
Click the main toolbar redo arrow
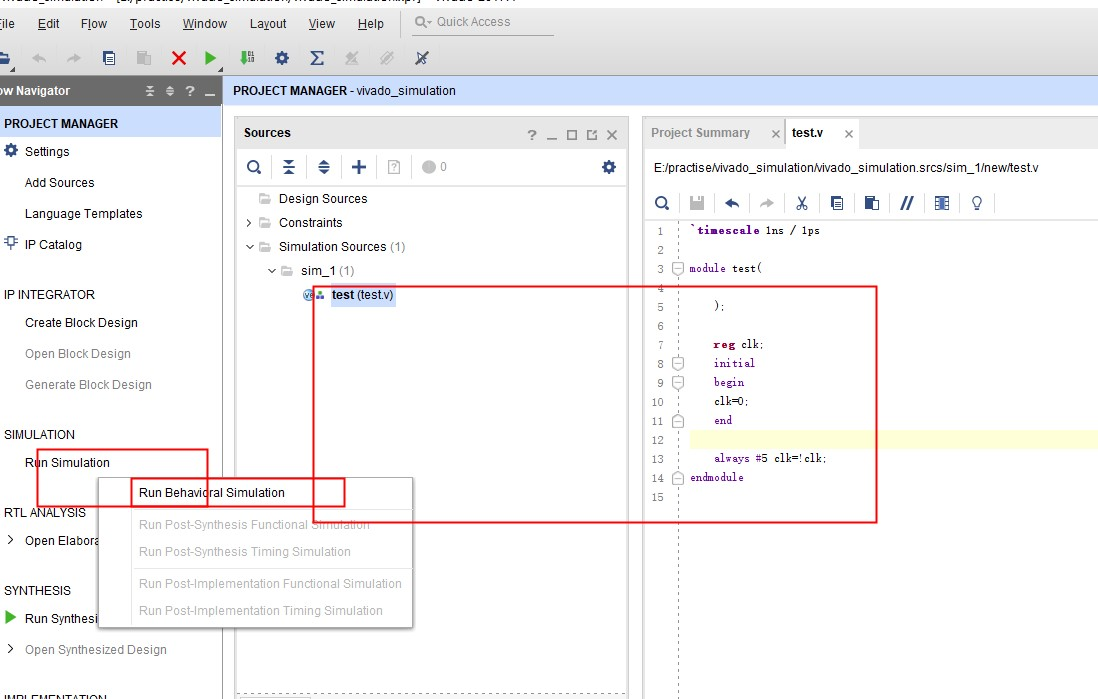74,58
